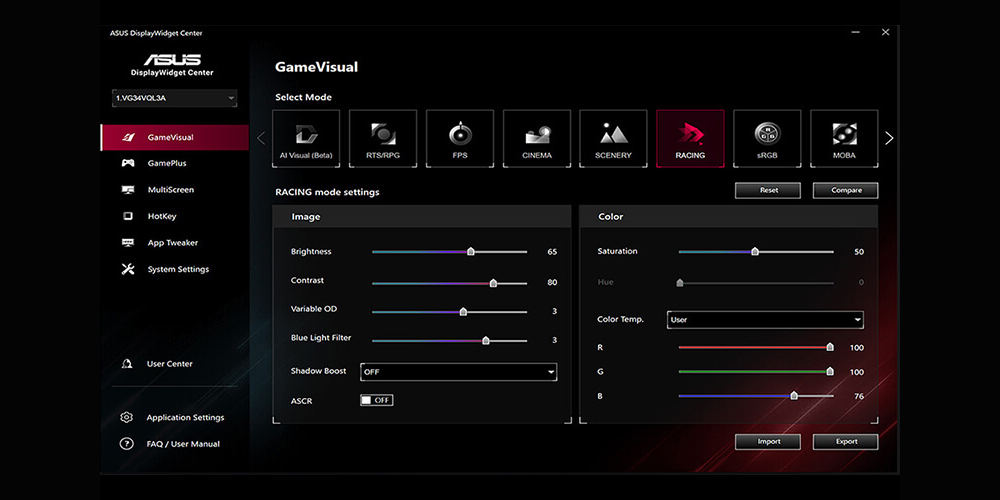Open the Shadow Boost dropdown
The height and width of the screenshot is (500, 1000).
[x=458, y=372]
